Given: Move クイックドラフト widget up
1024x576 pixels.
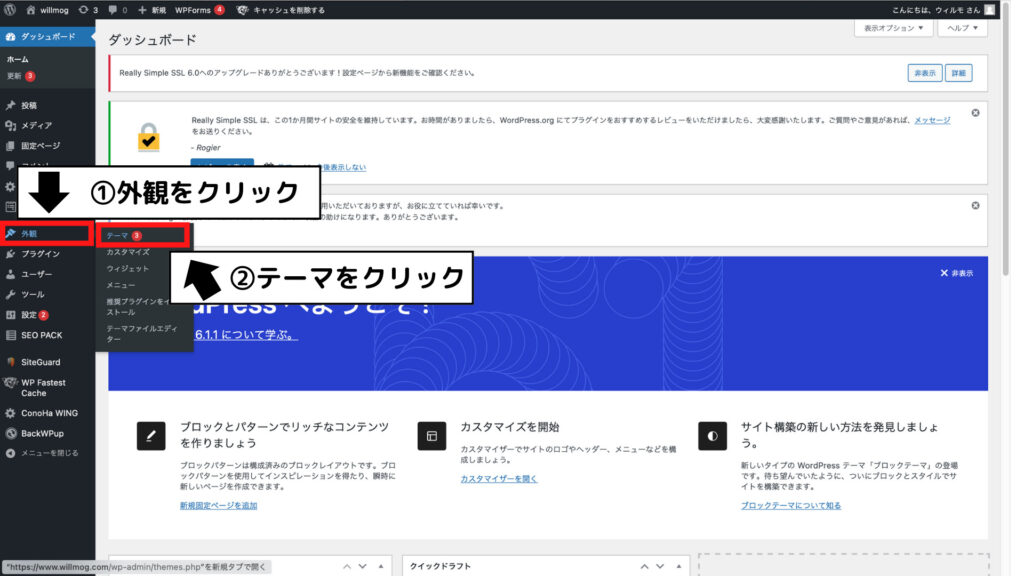Looking at the screenshot, I should point(645,566).
